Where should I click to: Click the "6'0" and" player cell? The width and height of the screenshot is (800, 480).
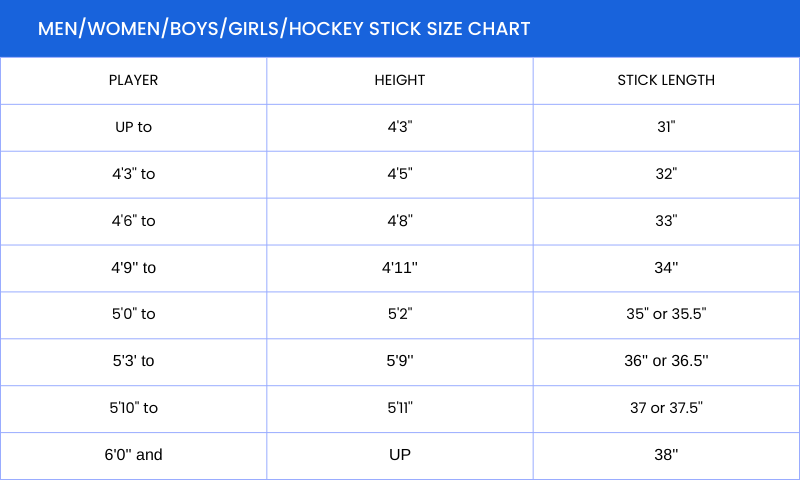(x=133, y=455)
